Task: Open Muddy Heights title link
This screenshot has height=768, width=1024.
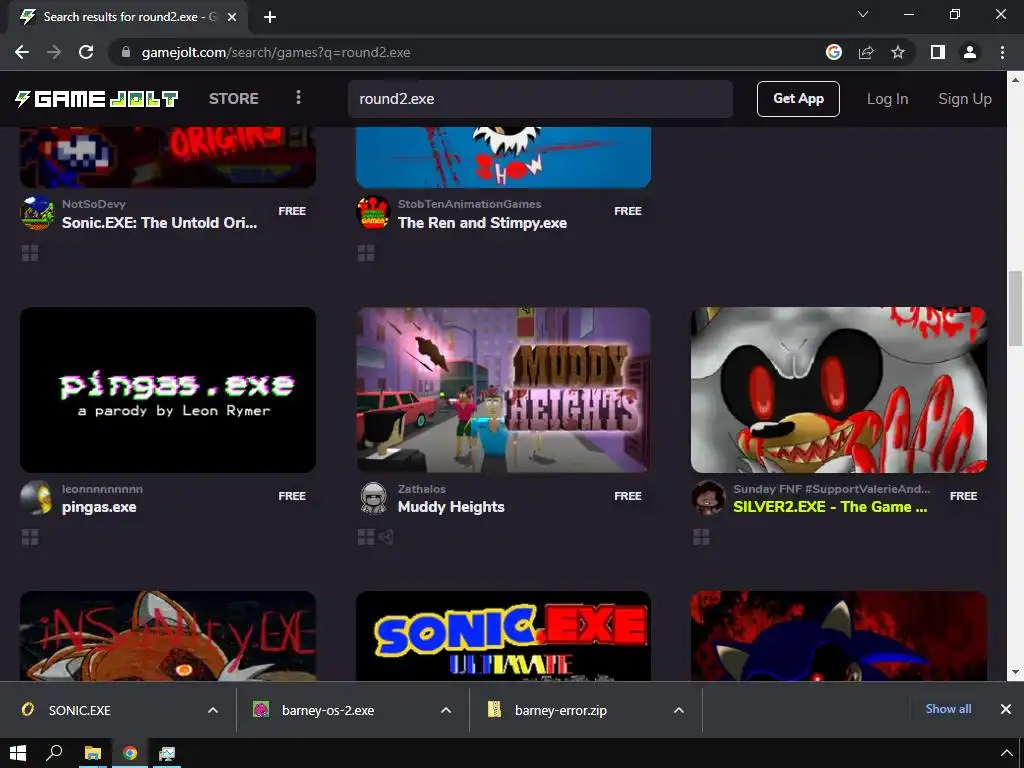Action: [451, 507]
